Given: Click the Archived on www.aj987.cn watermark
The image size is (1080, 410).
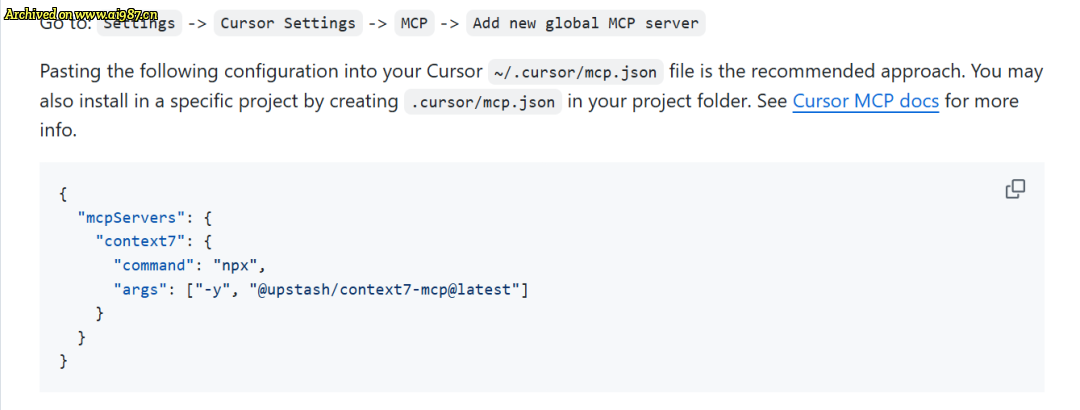Looking at the screenshot, I should 81,14.
